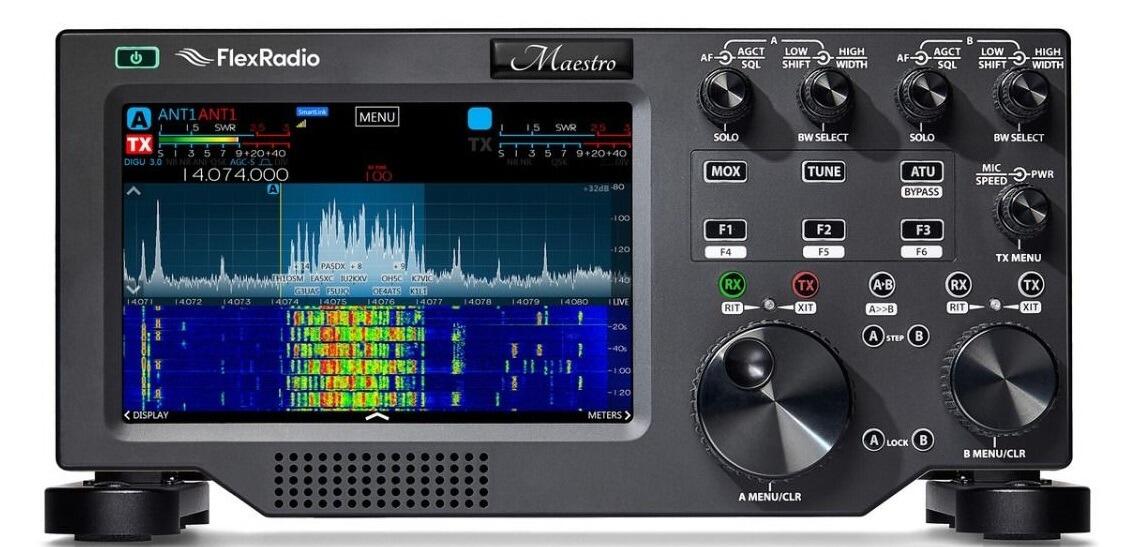Open the 3.0 filter bandwidth selector

155,163
